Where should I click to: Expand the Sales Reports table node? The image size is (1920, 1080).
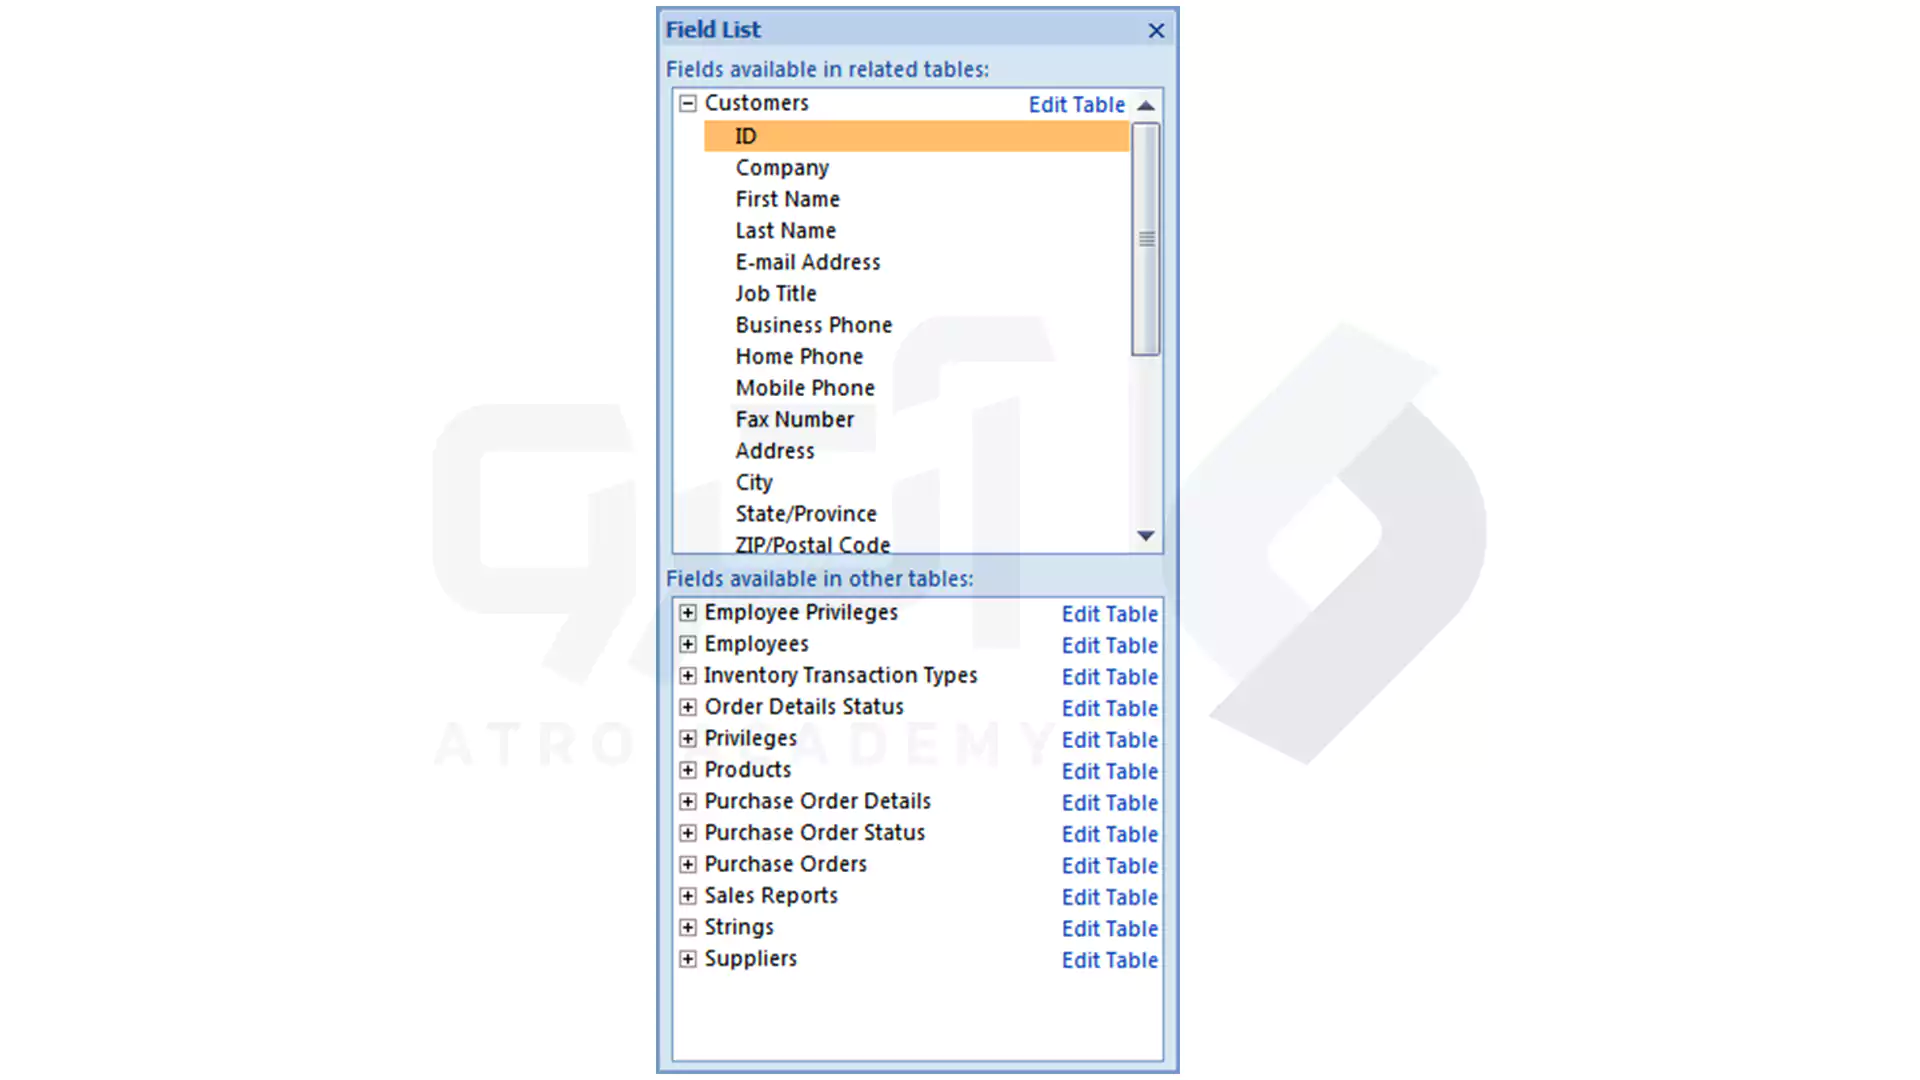[x=687, y=894]
